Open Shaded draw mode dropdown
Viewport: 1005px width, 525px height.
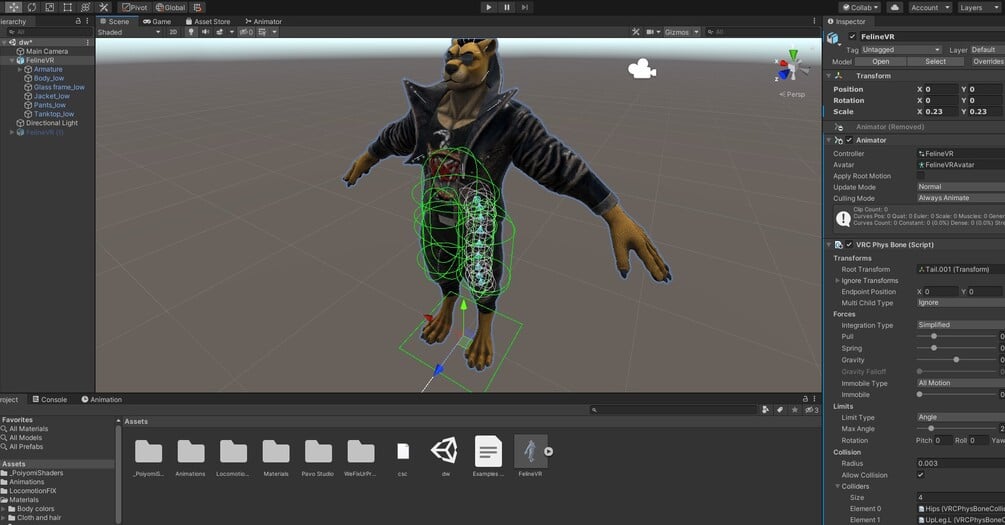click(x=129, y=31)
